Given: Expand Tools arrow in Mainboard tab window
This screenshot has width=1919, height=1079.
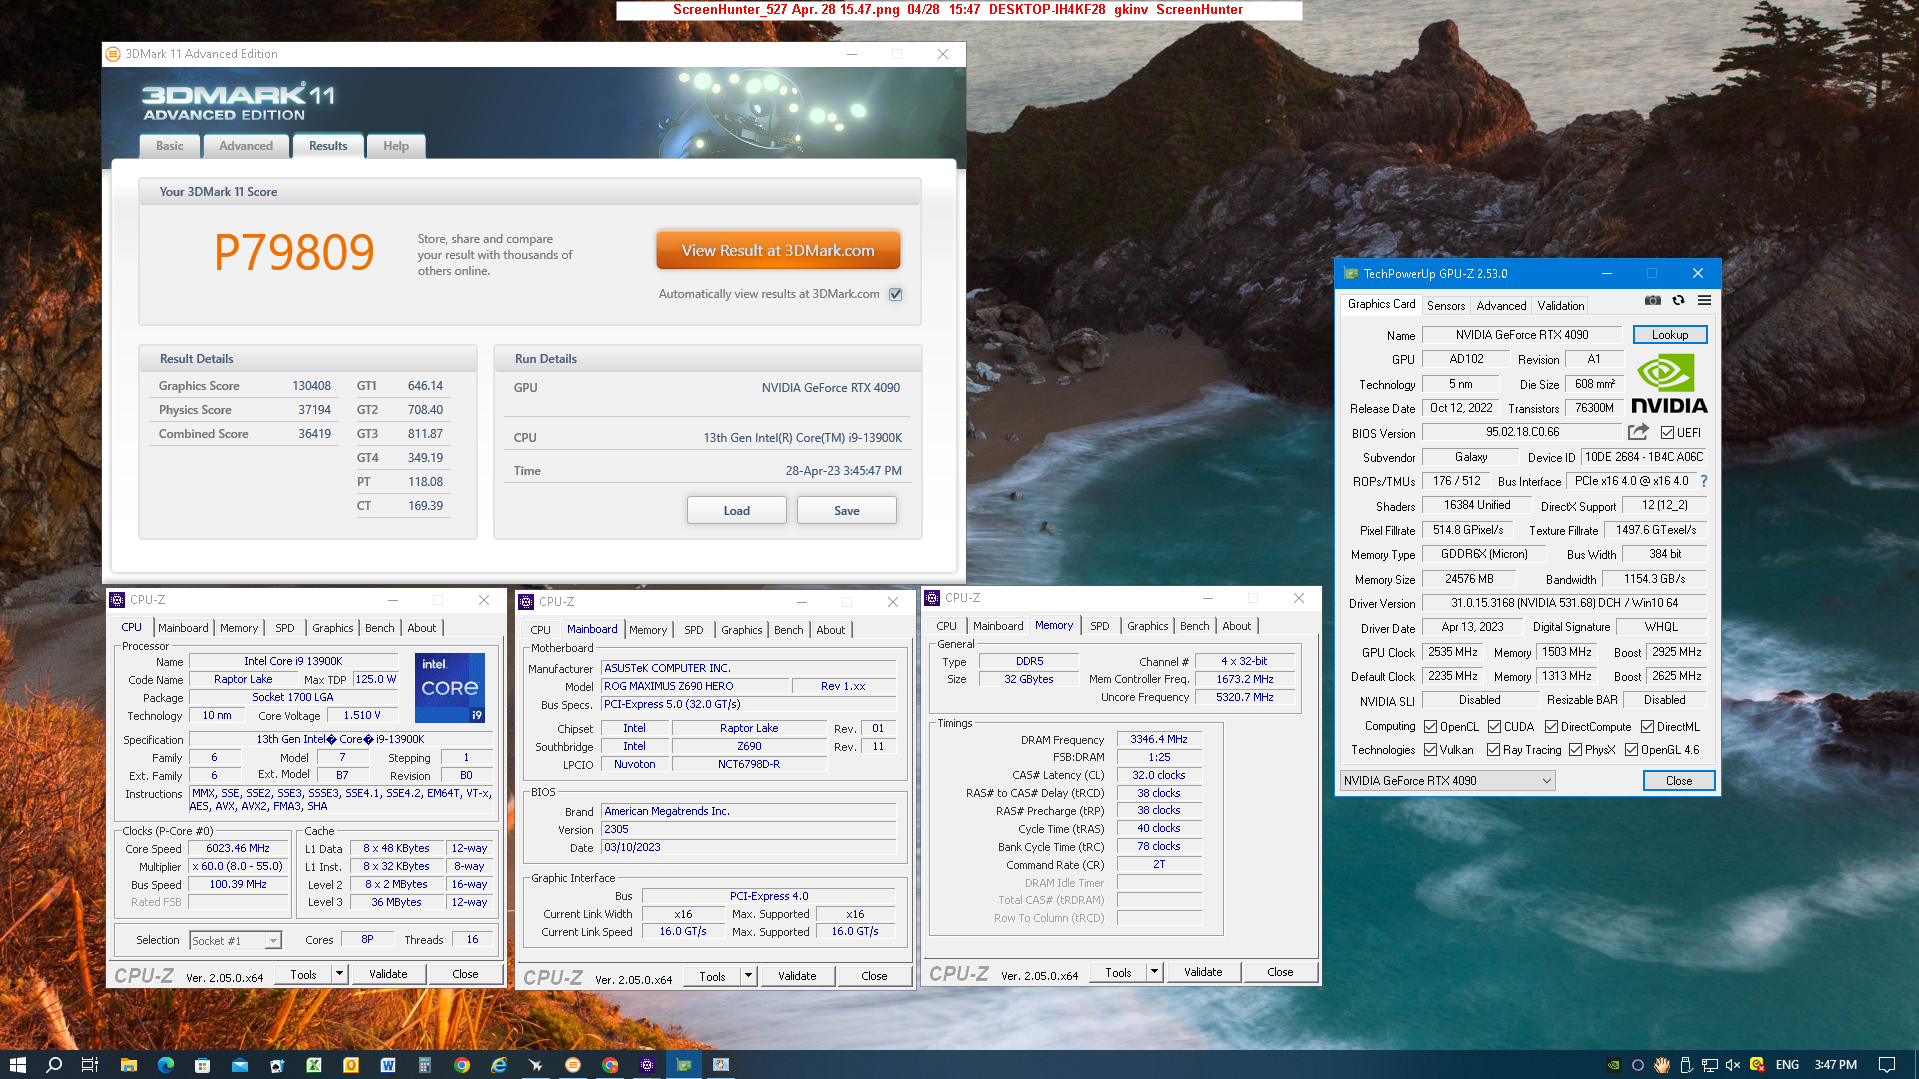Looking at the screenshot, I should (x=748, y=976).
